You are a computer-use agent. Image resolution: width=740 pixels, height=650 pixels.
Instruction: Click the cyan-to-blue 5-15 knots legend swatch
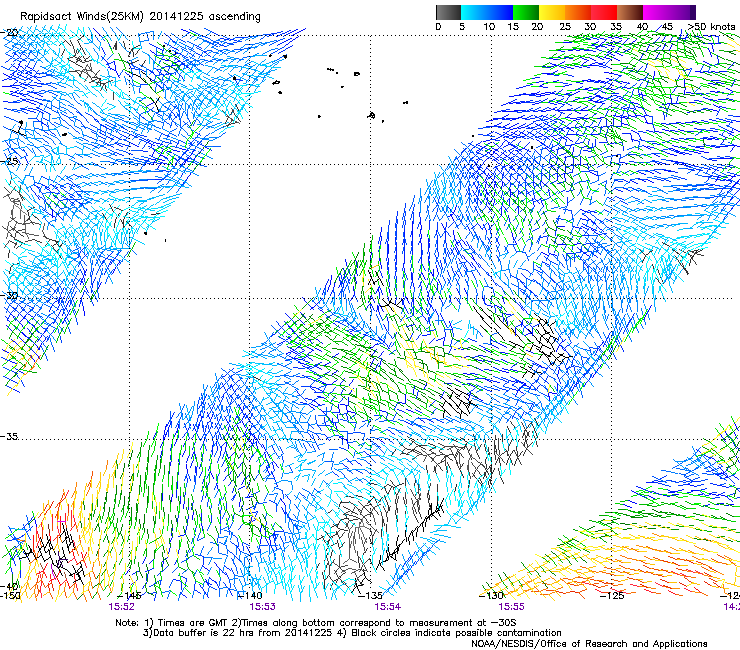coord(487,12)
